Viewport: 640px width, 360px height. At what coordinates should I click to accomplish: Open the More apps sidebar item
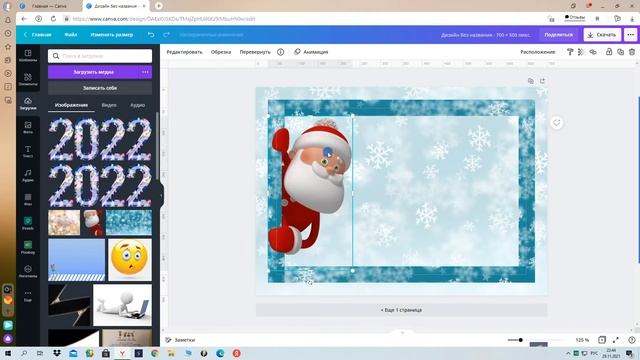(28, 296)
